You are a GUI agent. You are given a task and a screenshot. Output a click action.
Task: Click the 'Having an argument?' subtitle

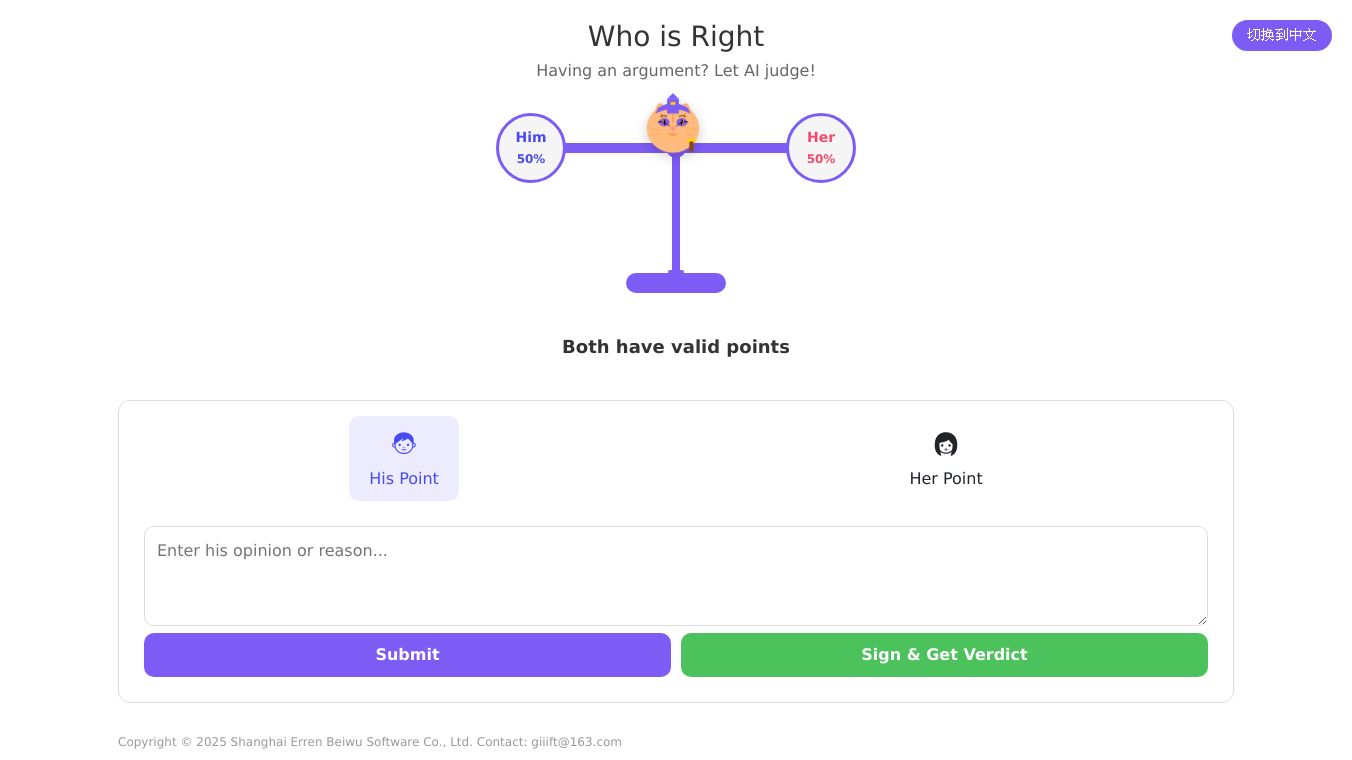pyautogui.click(x=676, y=71)
